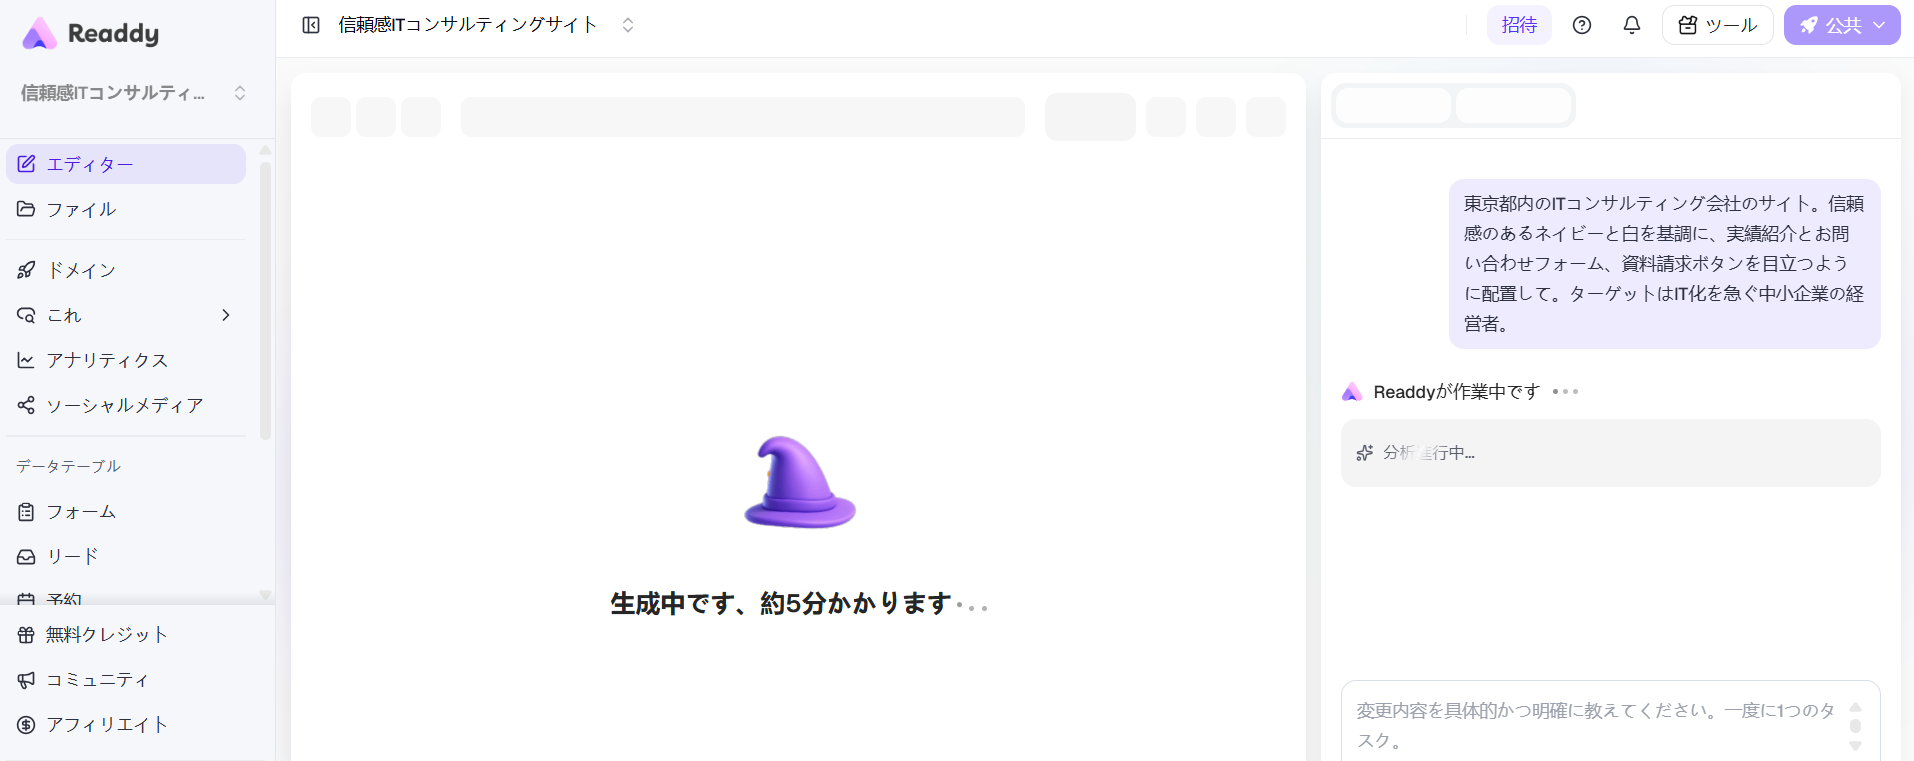Open notifications bell icon

(1632, 25)
